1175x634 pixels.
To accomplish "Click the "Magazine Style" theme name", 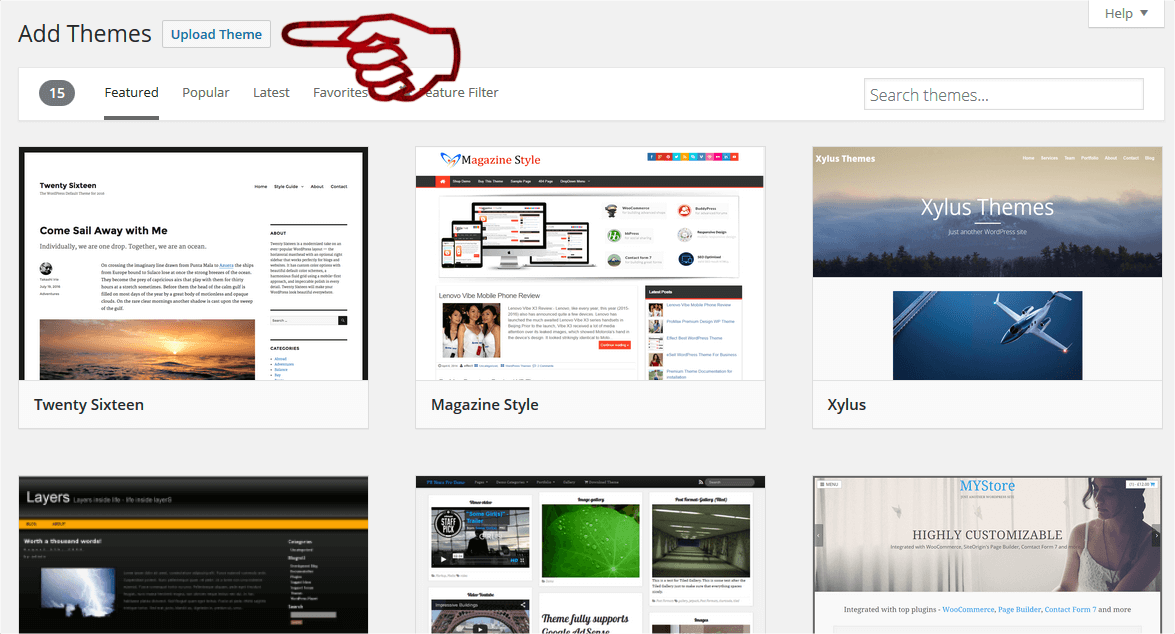I will pos(485,405).
